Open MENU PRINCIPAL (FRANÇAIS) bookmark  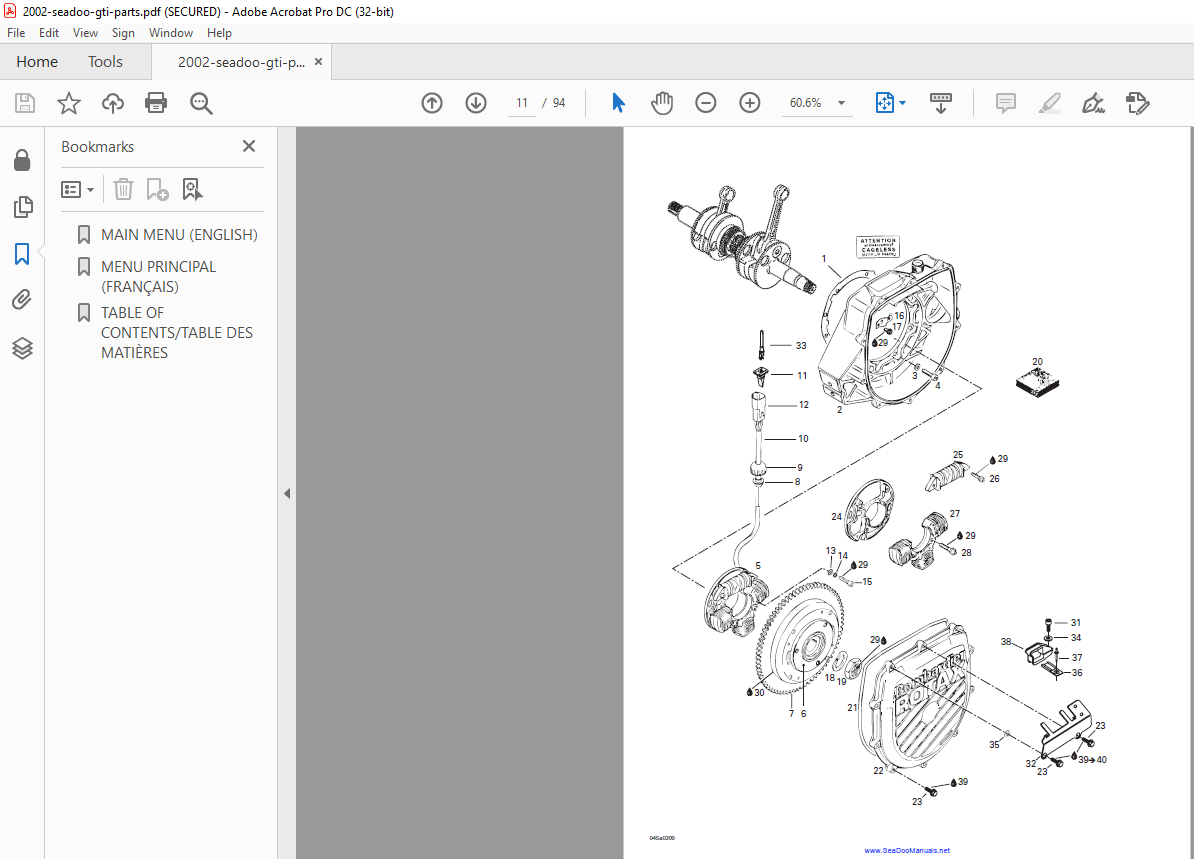coord(158,276)
